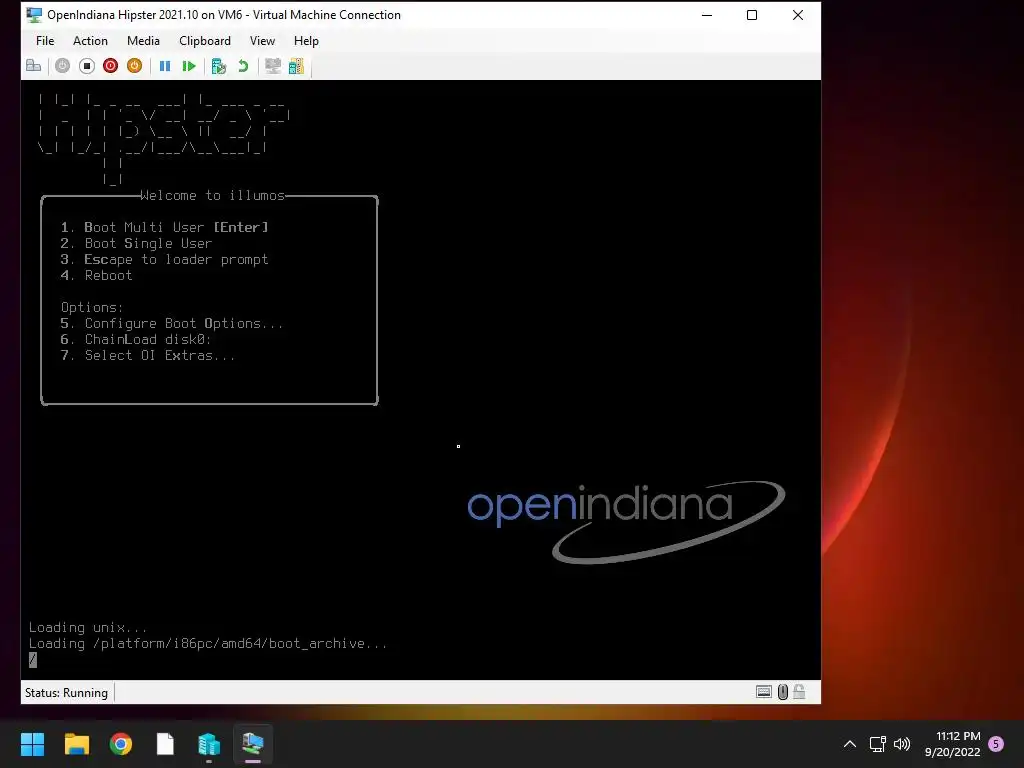Click the 'Status: Running' text
This screenshot has width=1024, height=768.
pos(66,692)
